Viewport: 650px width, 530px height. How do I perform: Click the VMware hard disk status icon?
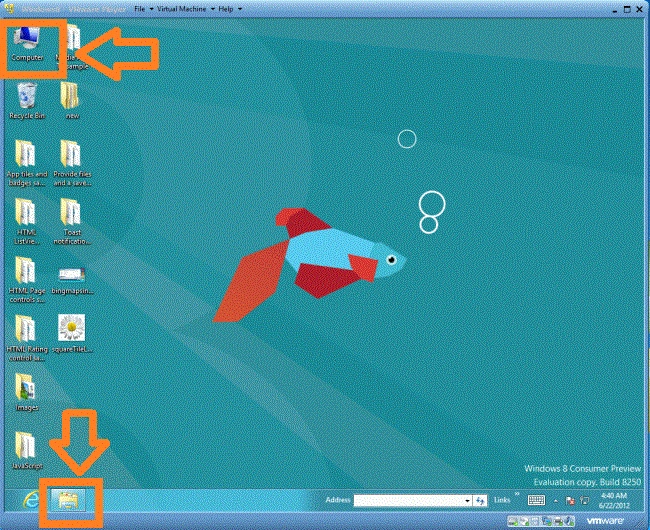tap(513, 521)
